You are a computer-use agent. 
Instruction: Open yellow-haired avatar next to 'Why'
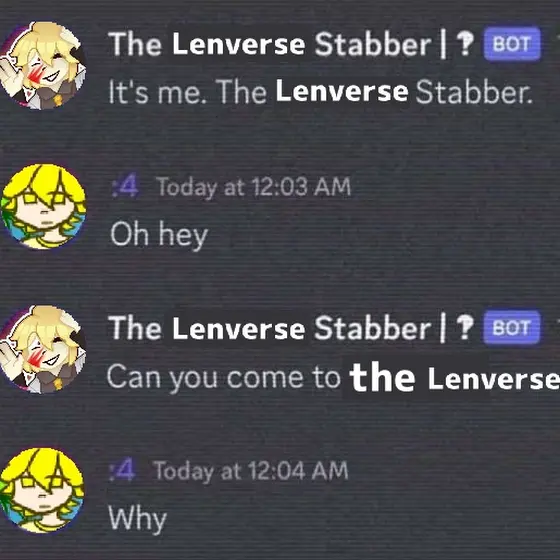click(42, 490)
